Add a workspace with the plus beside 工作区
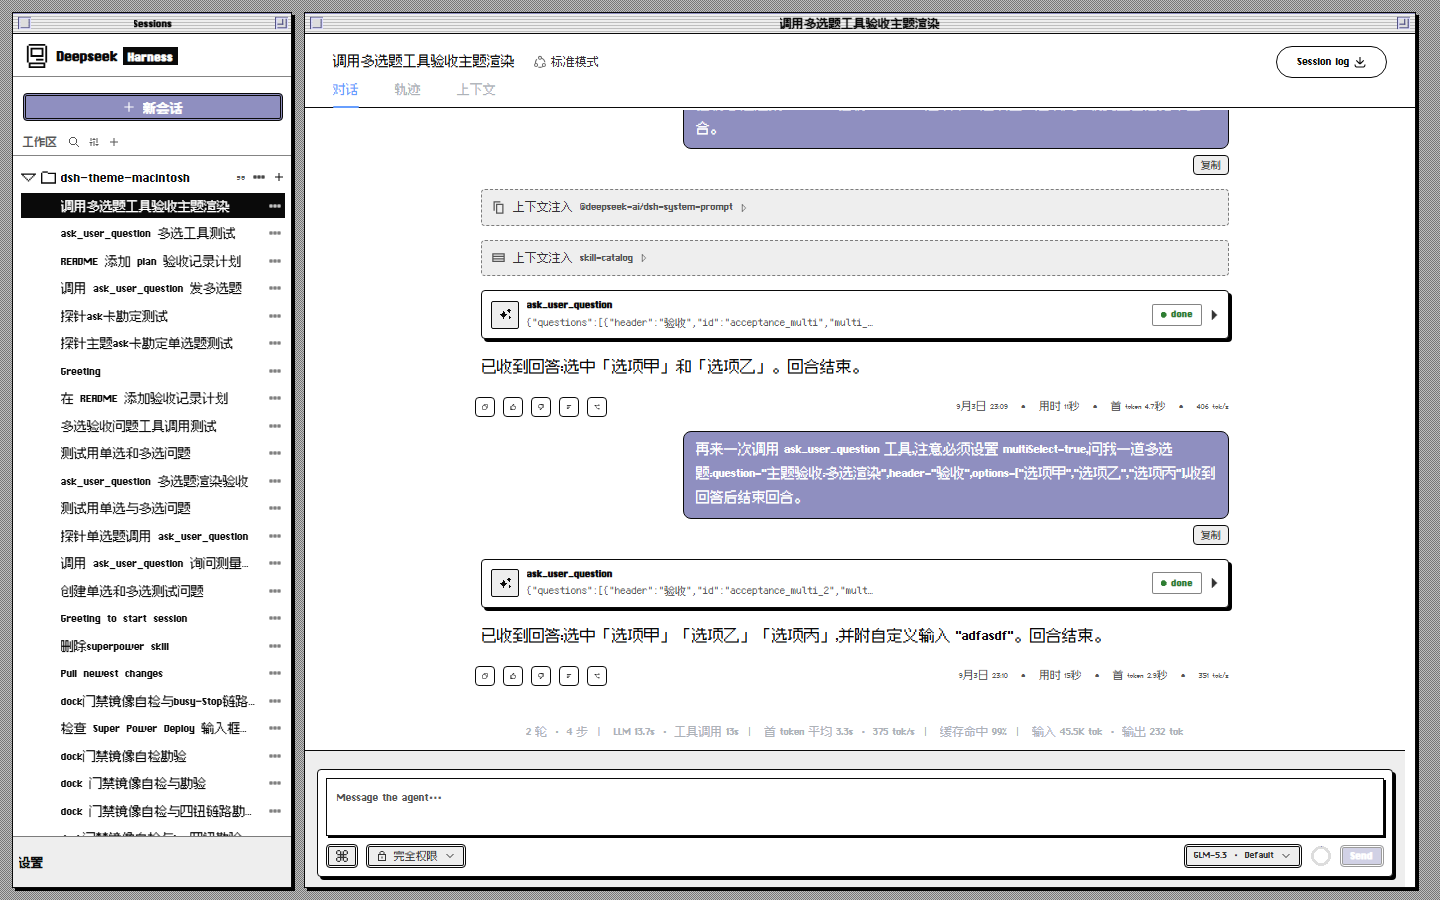 (x=114, y=142)
